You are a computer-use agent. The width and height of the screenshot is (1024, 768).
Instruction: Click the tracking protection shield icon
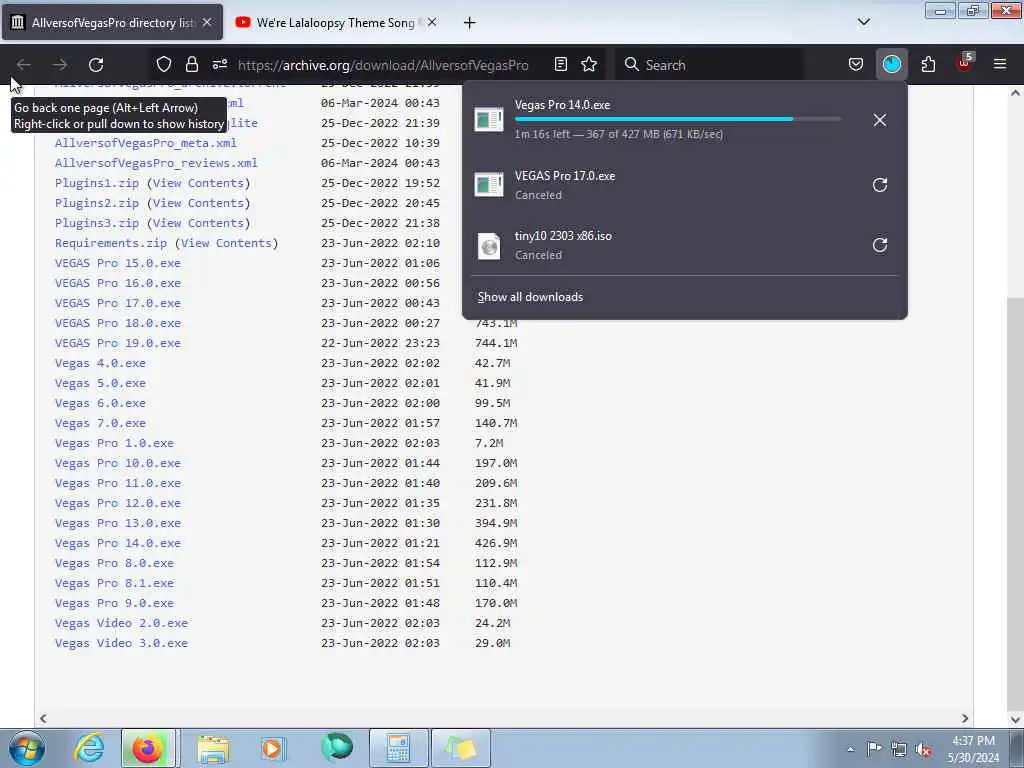click(164, 64)
